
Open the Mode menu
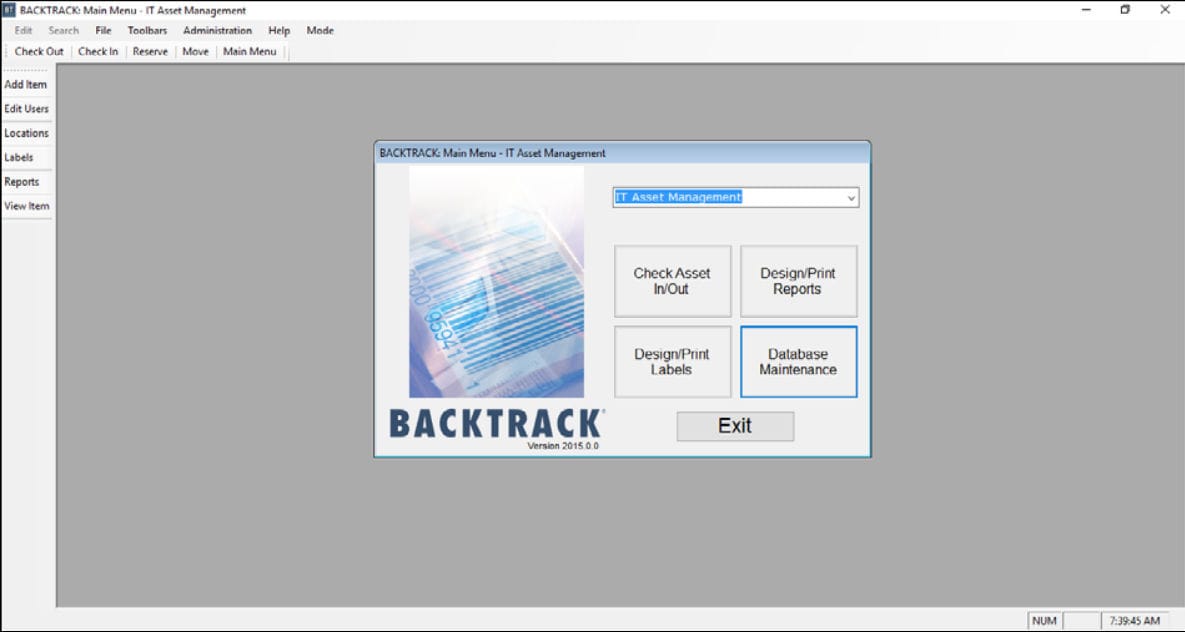coord(319,30)
